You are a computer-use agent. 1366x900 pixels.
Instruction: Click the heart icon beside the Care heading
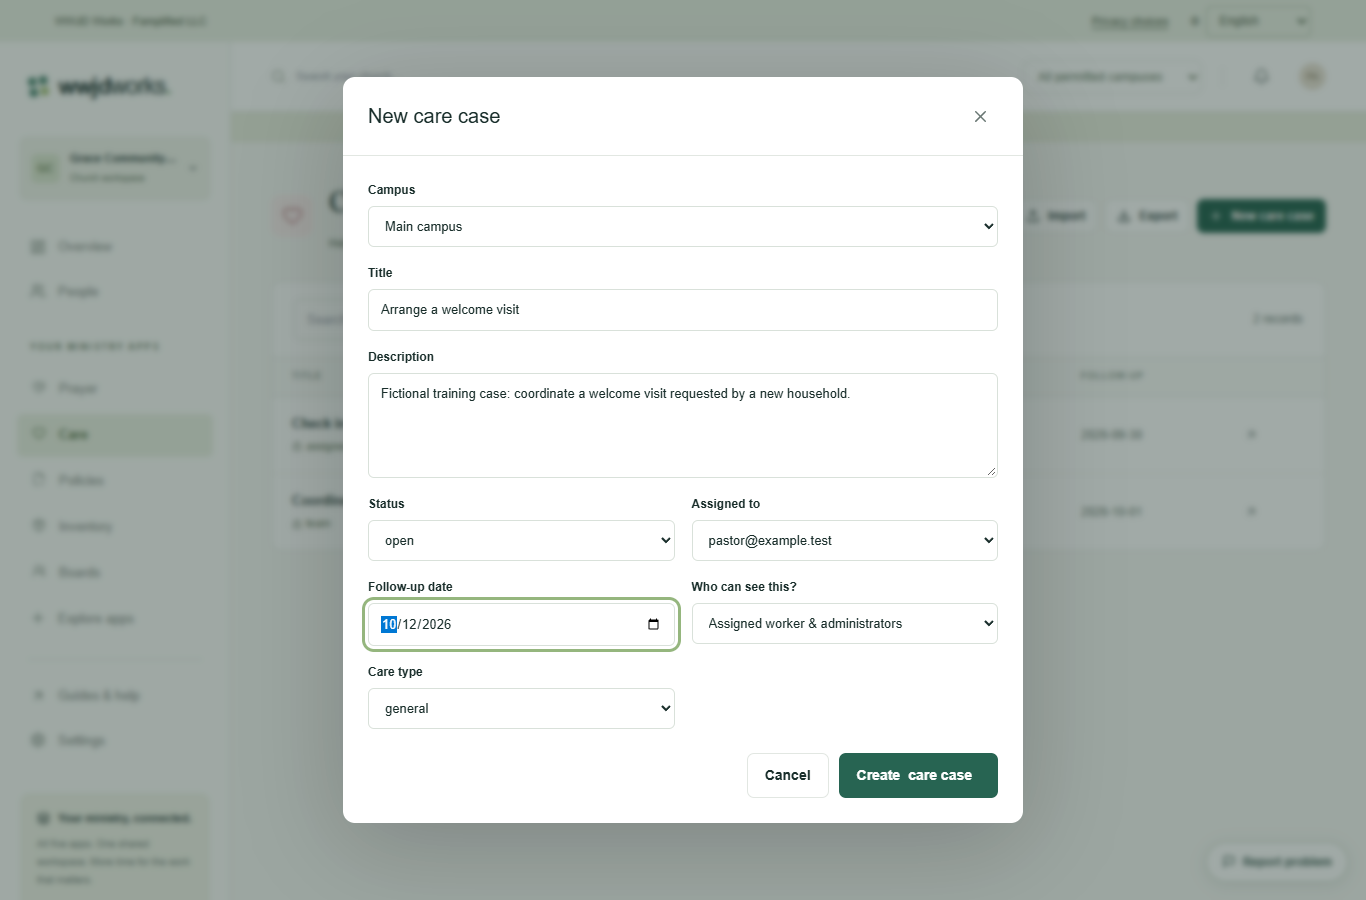pyautogui.click(x=293, y=215)
